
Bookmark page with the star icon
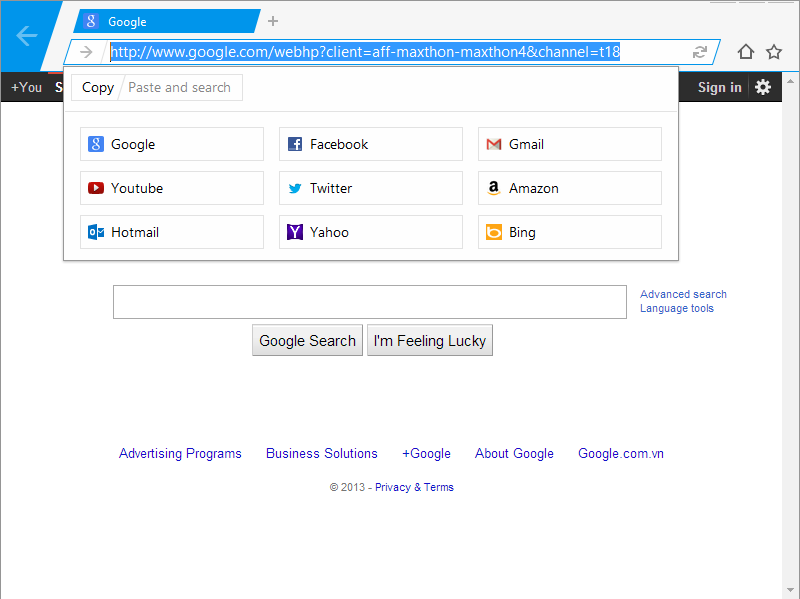(x=774, y=52)
